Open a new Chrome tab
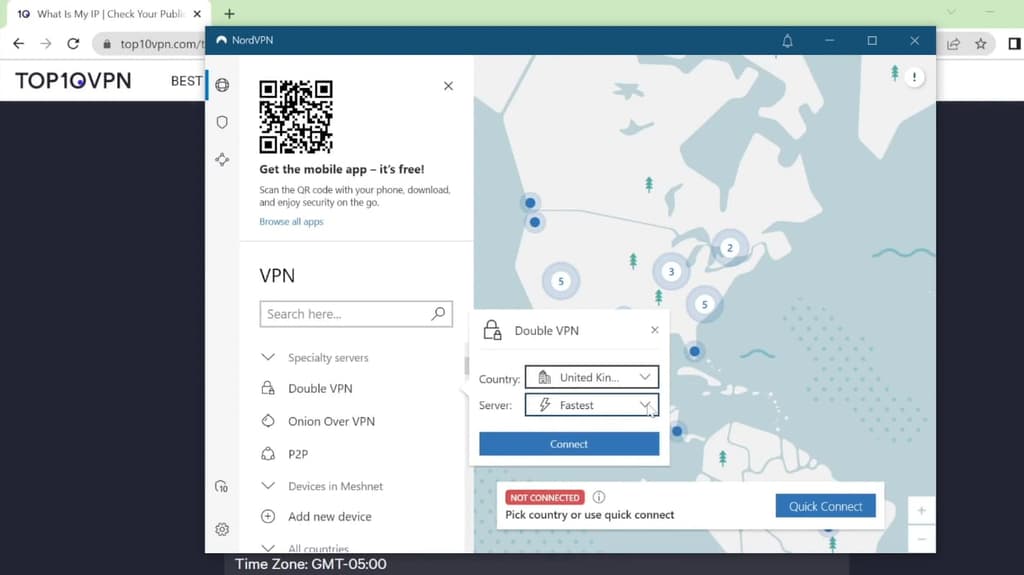The image size is (1024, 575). point(229,14)
